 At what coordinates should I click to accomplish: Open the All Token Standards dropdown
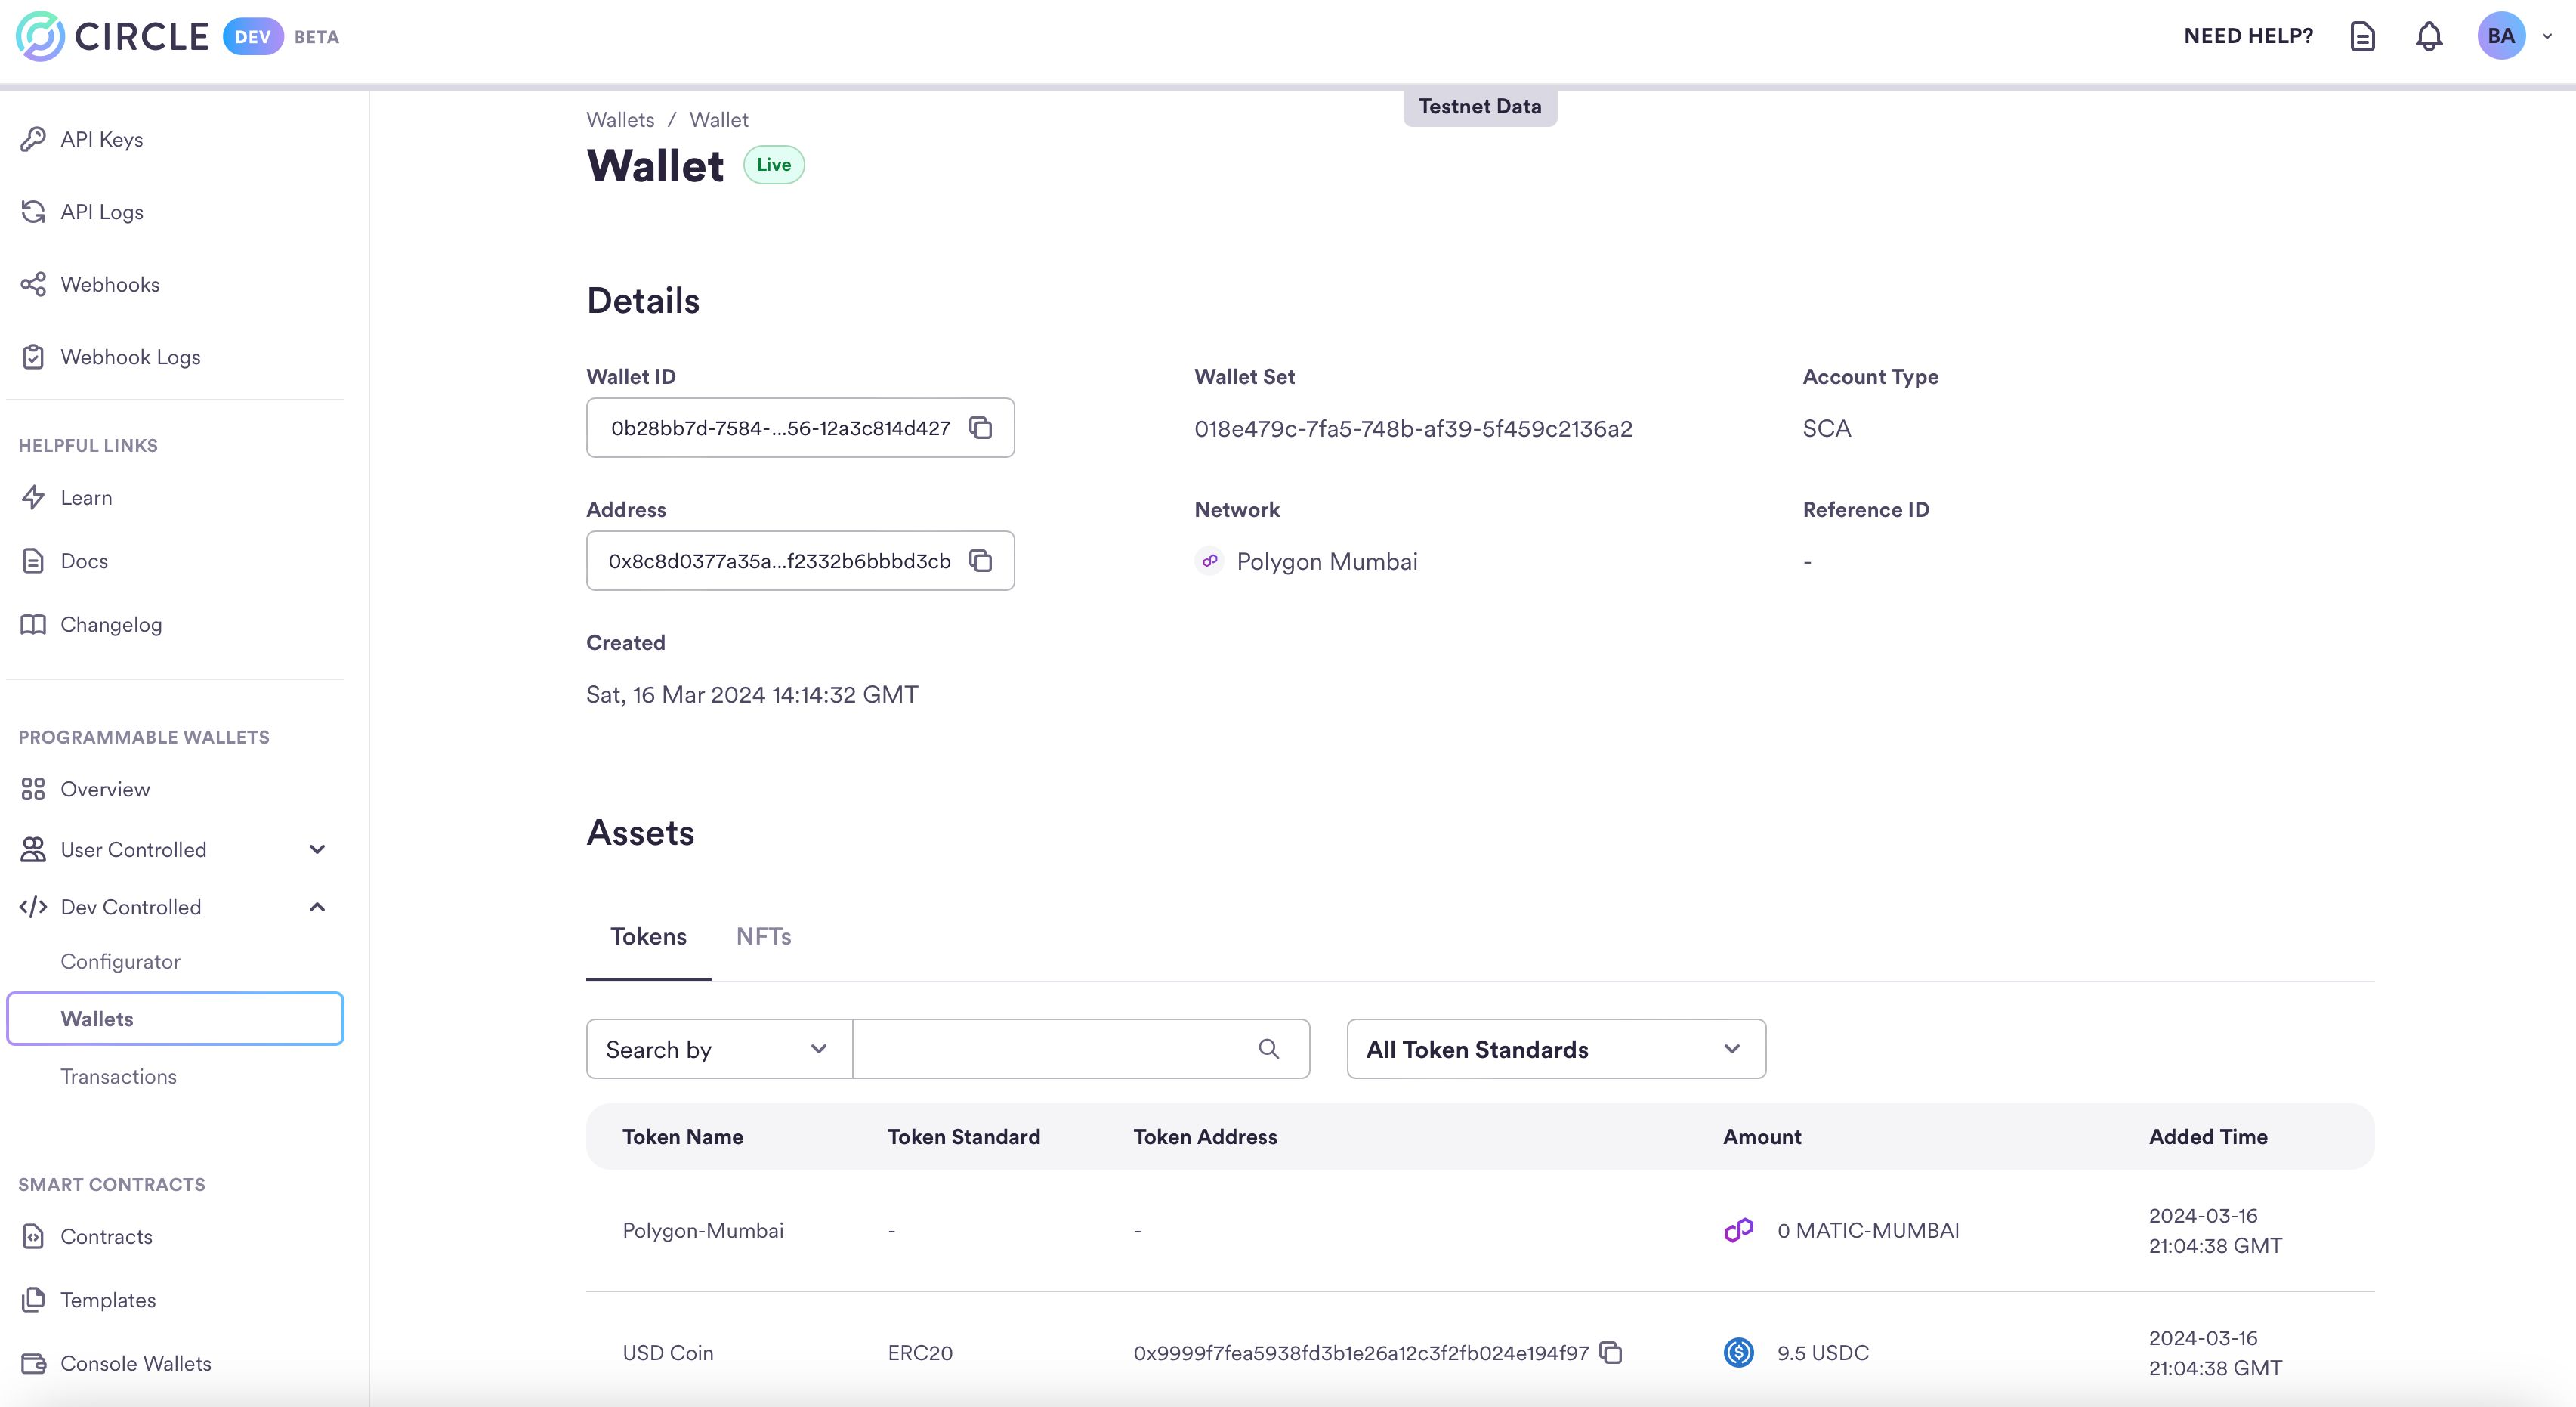(1556, 1049)
